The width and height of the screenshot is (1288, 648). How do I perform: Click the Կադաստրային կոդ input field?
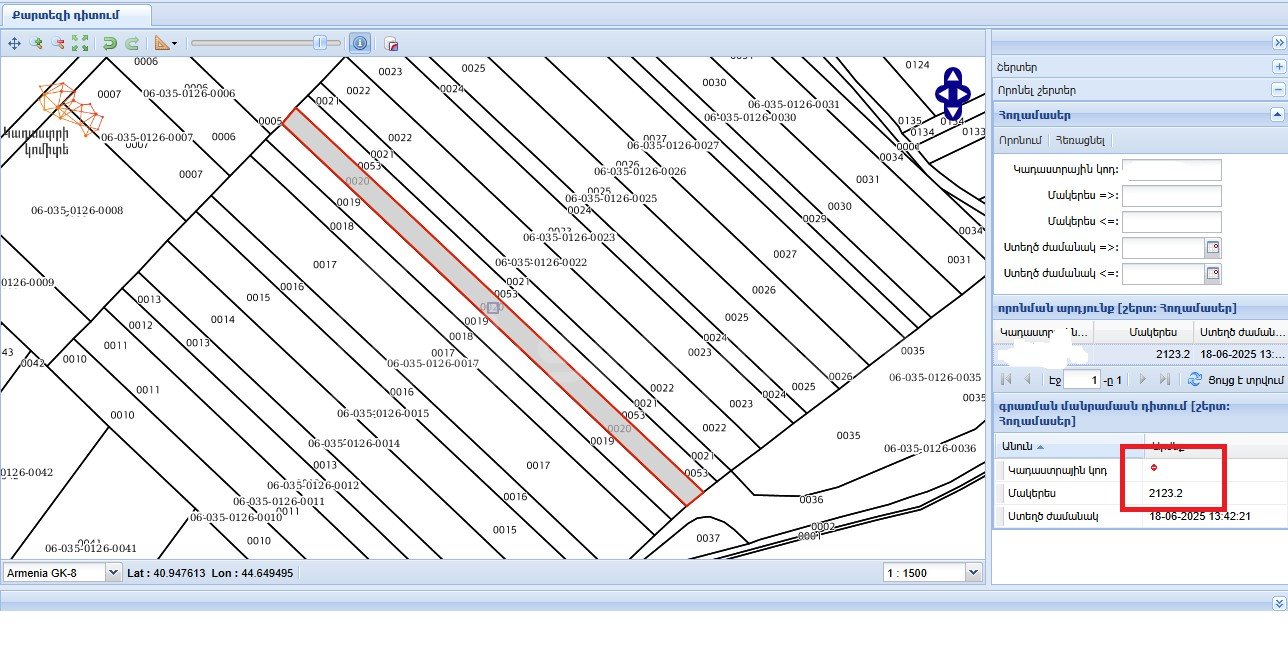coord(1171,169)
